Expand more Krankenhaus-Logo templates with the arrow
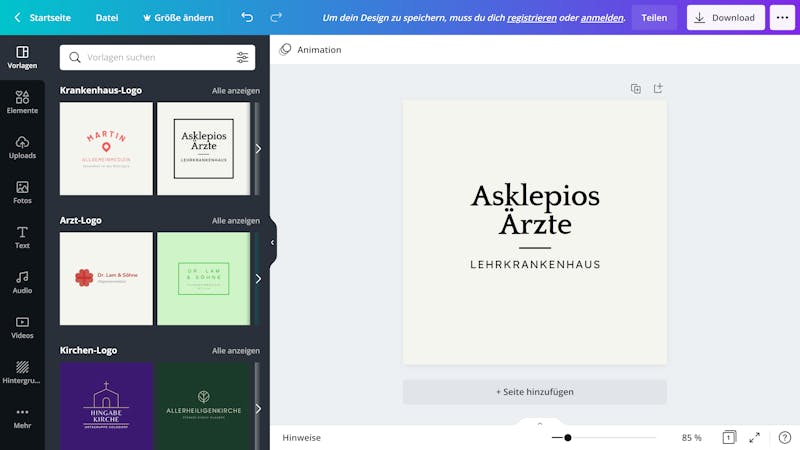800x450 pixels. tap(258, 148)
